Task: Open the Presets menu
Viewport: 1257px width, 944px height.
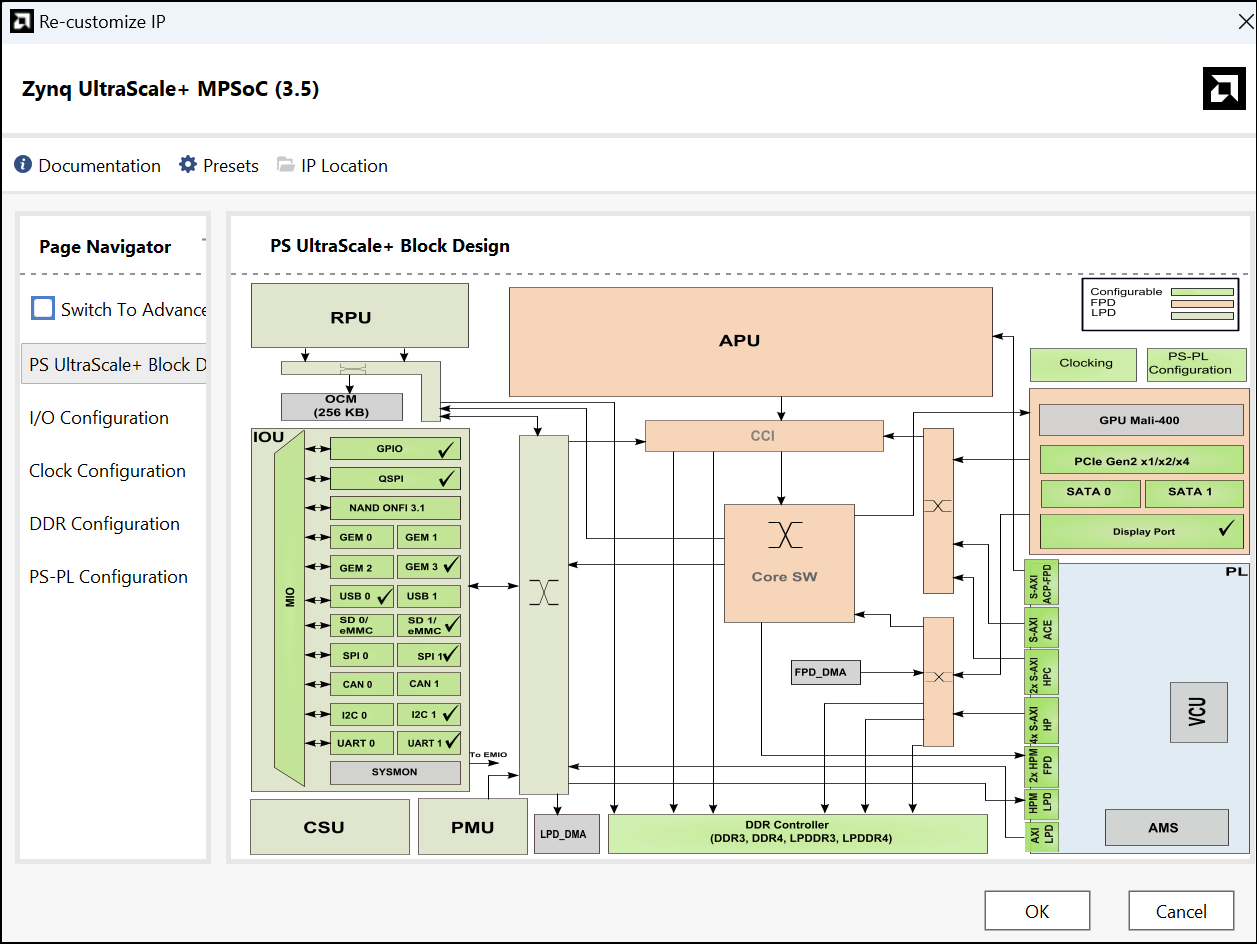Action: pos(231,166)
